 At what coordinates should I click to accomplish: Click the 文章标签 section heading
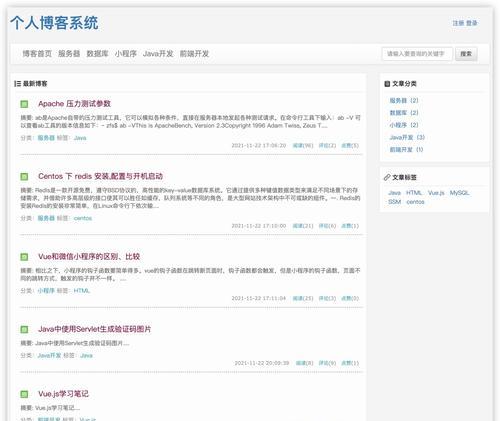point(404,177)
